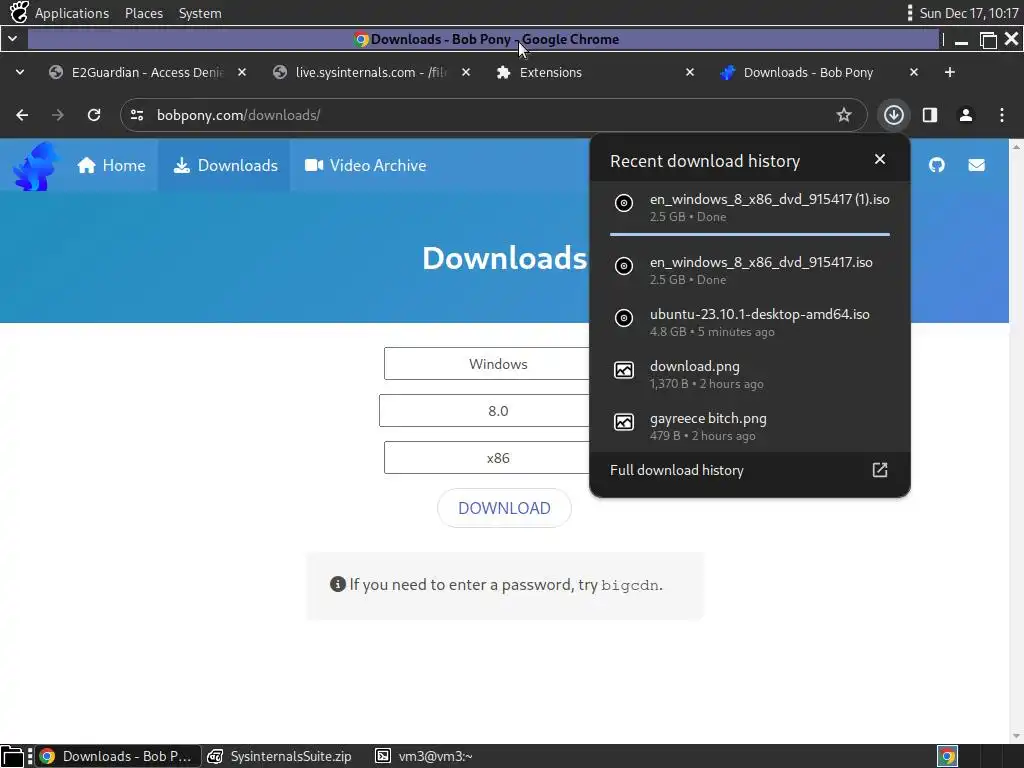Open gayreece bitch.png download entry
This screenshot has height=768, width=1024.
[x=750, y=426]
